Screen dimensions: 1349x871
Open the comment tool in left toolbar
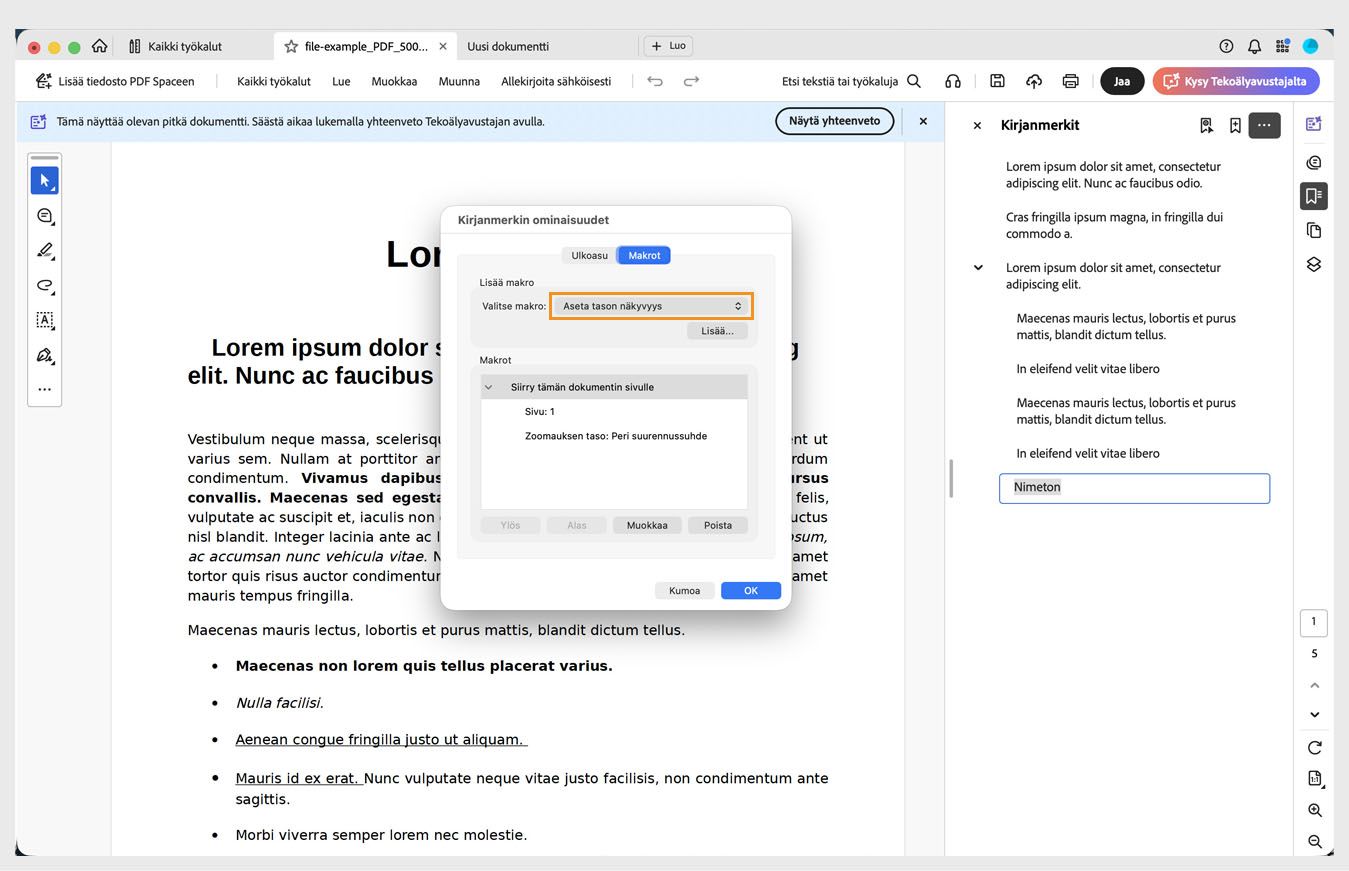[x=45, y=216]
